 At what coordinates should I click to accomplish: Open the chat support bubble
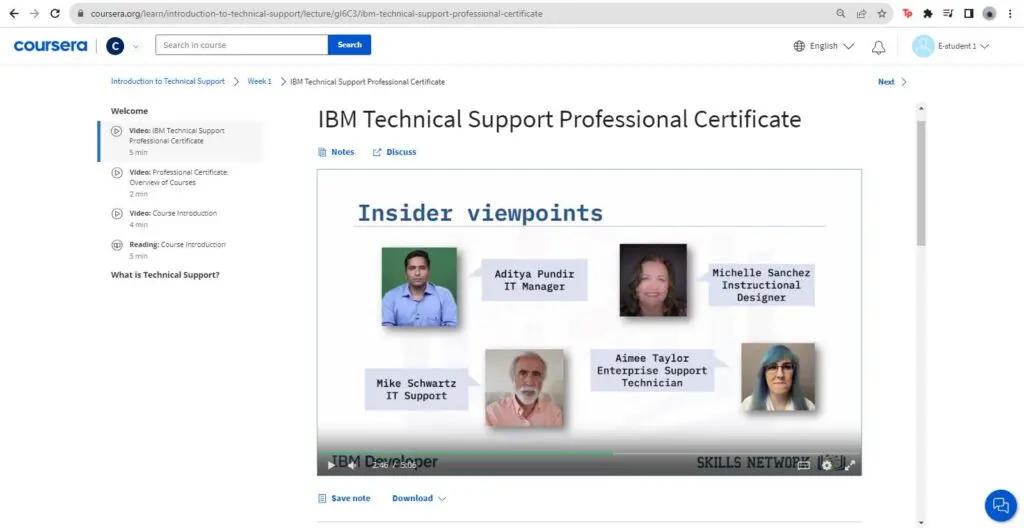pos(1000,505)
